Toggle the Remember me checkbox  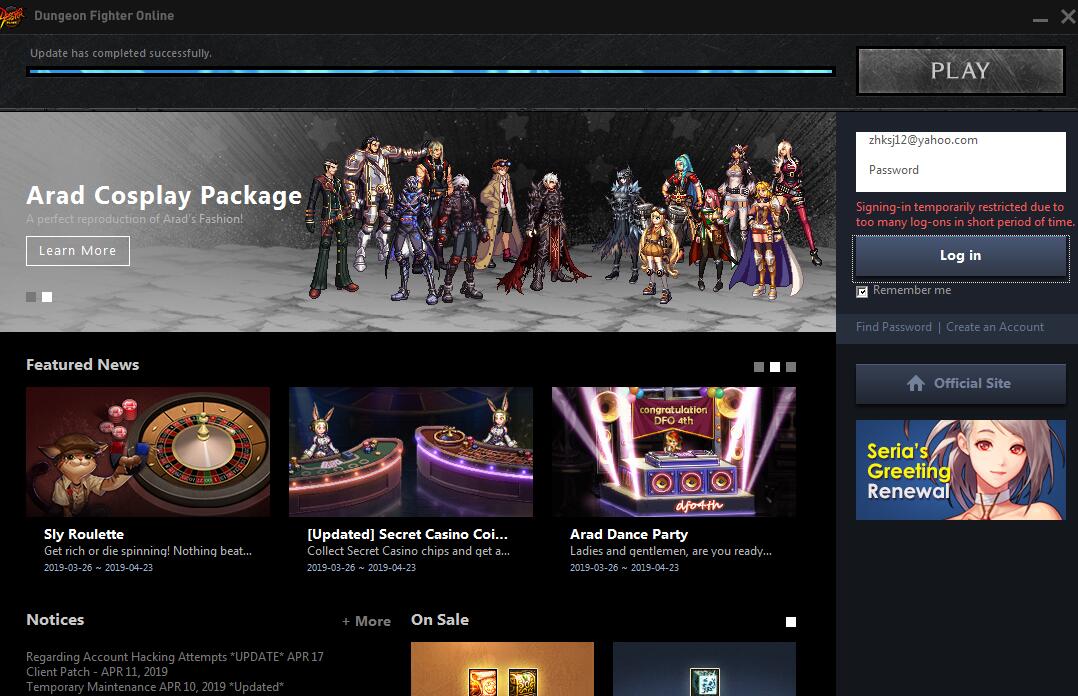[x=862, y=292]
